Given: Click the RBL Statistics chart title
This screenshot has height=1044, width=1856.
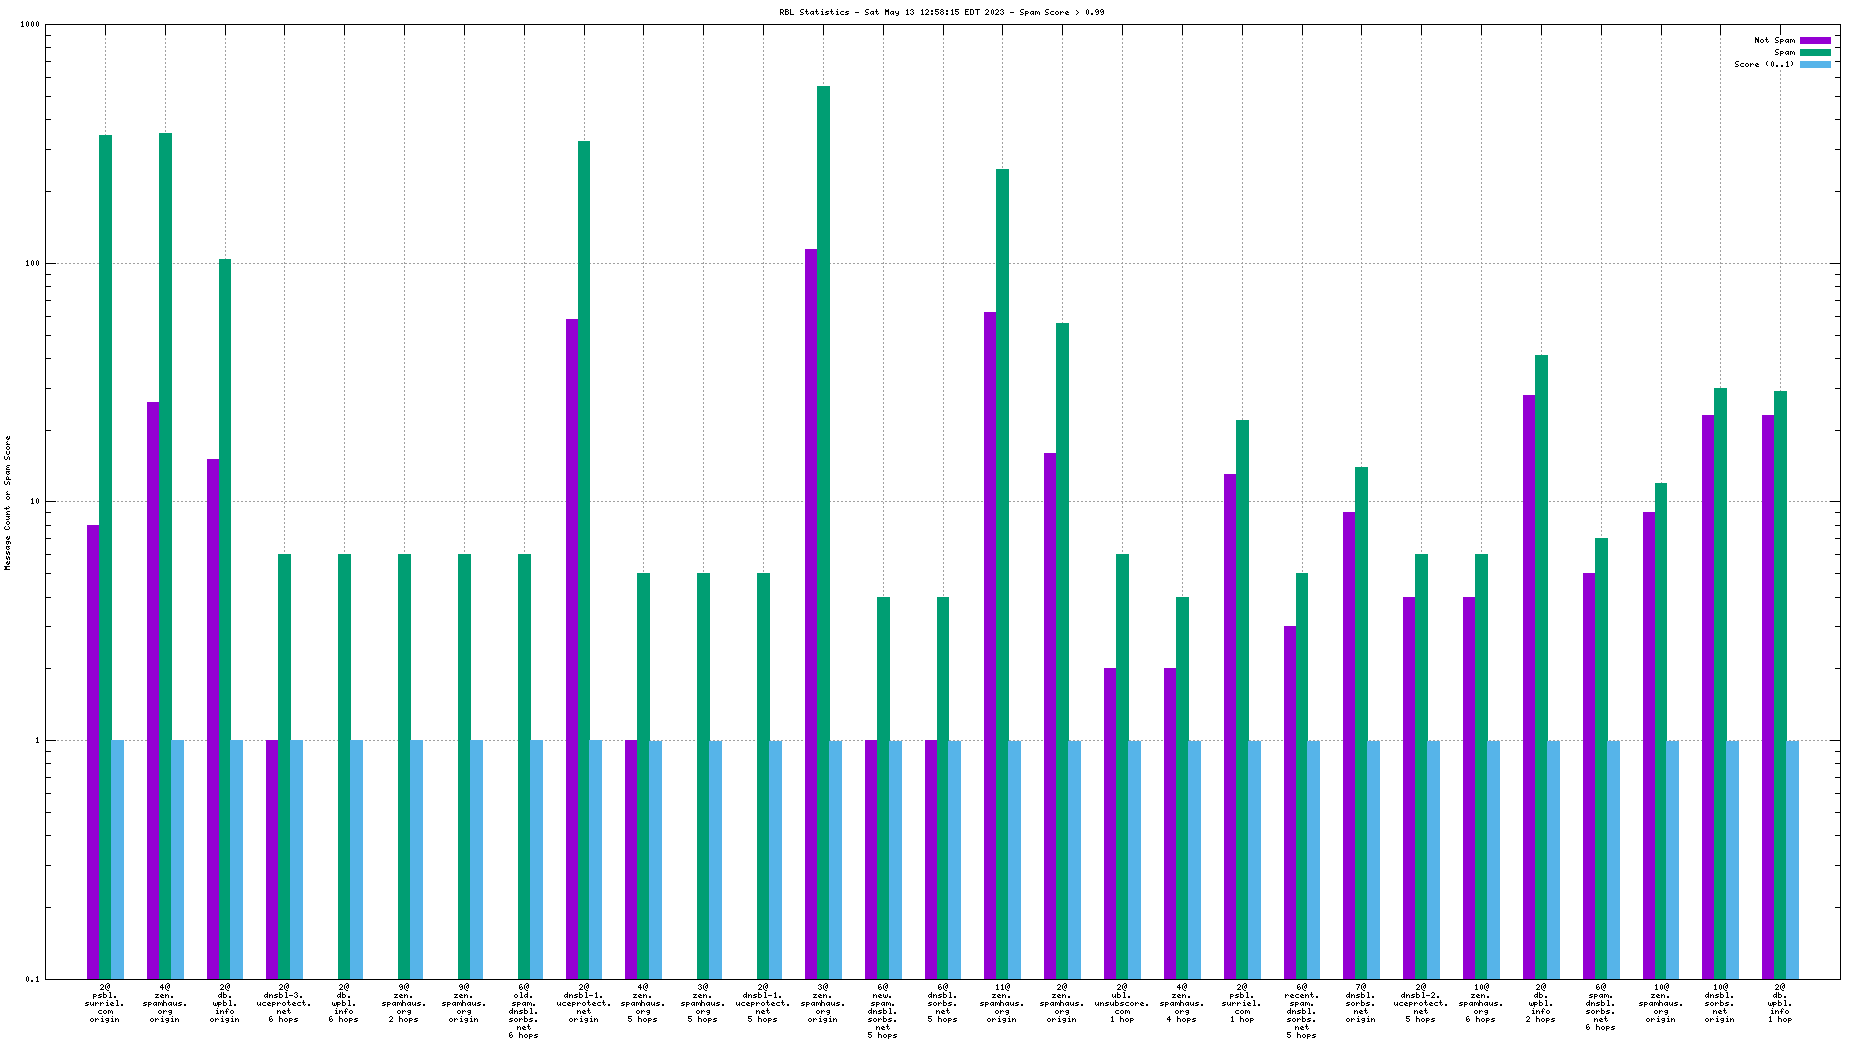Looking at the screenshot, I should point(941,13).
